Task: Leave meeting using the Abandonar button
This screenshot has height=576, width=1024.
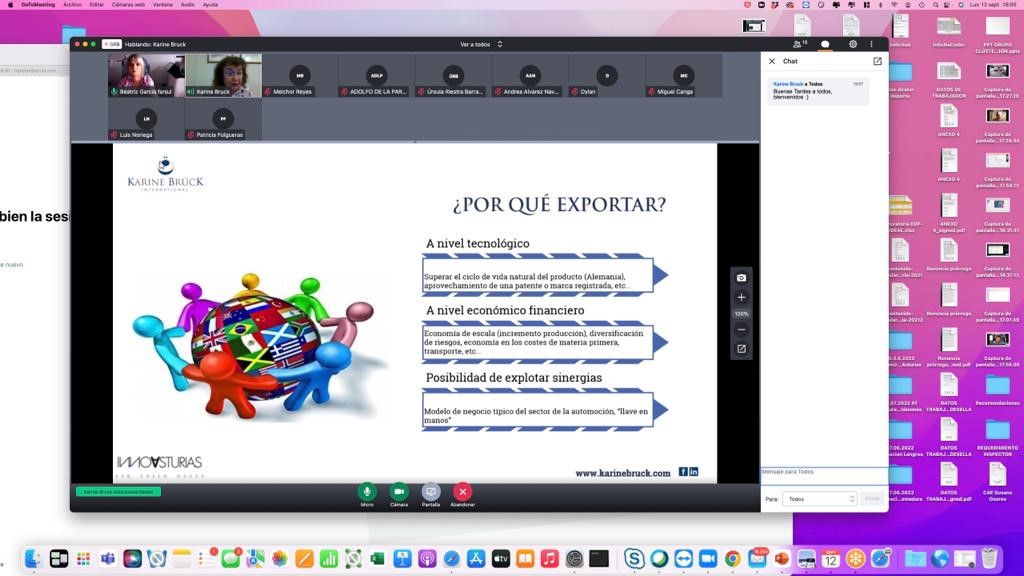Action: click(462, 491)
